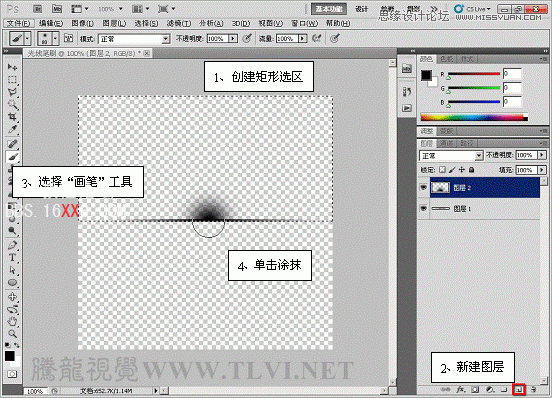
Task: Select the Lasso tool
Action: pos(12,92)
